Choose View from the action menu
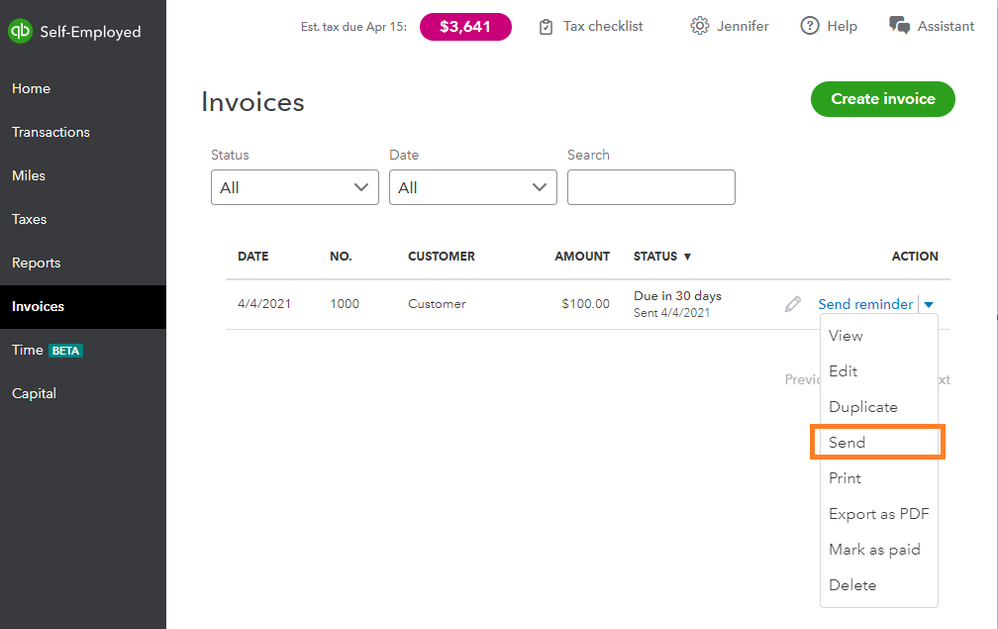This screenshot has height=629, width=998. pyautogui.click(x=879, y=336)
